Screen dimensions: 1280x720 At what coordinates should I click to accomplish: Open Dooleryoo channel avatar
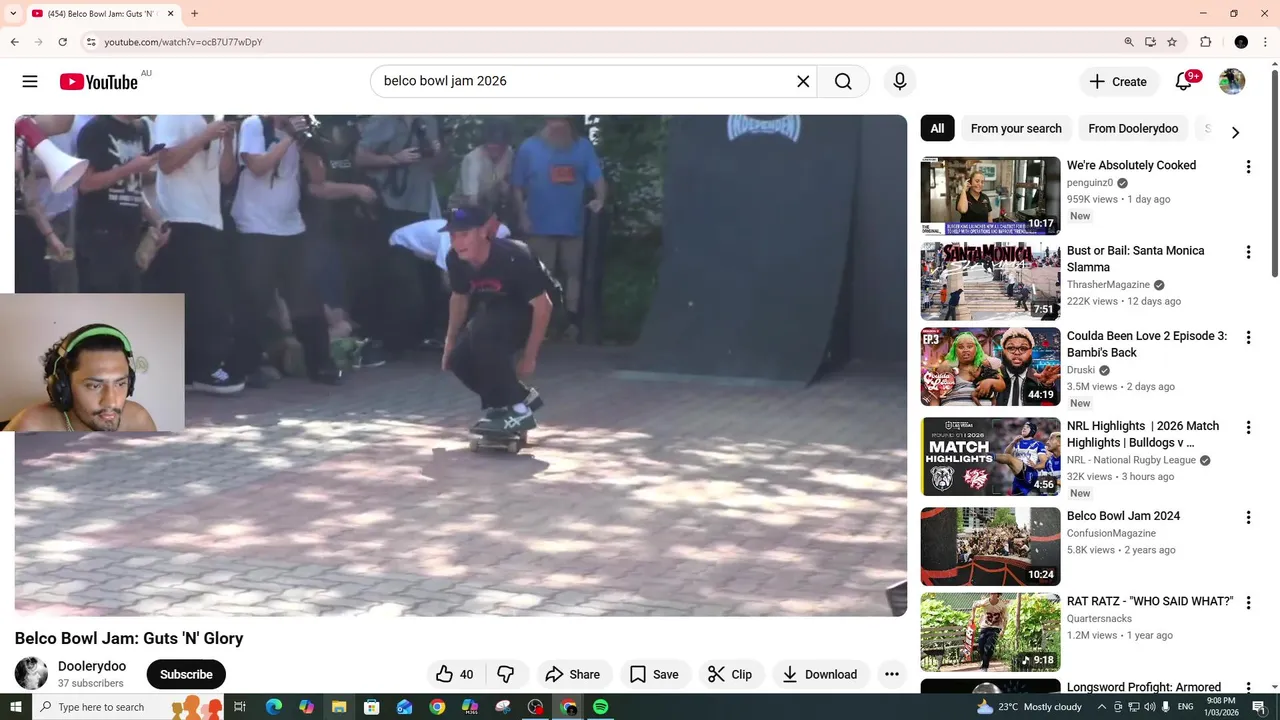31,673
